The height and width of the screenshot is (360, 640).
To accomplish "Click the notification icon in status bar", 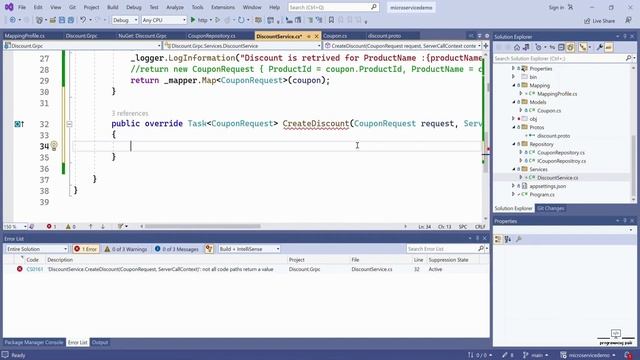I will [628, 355].
